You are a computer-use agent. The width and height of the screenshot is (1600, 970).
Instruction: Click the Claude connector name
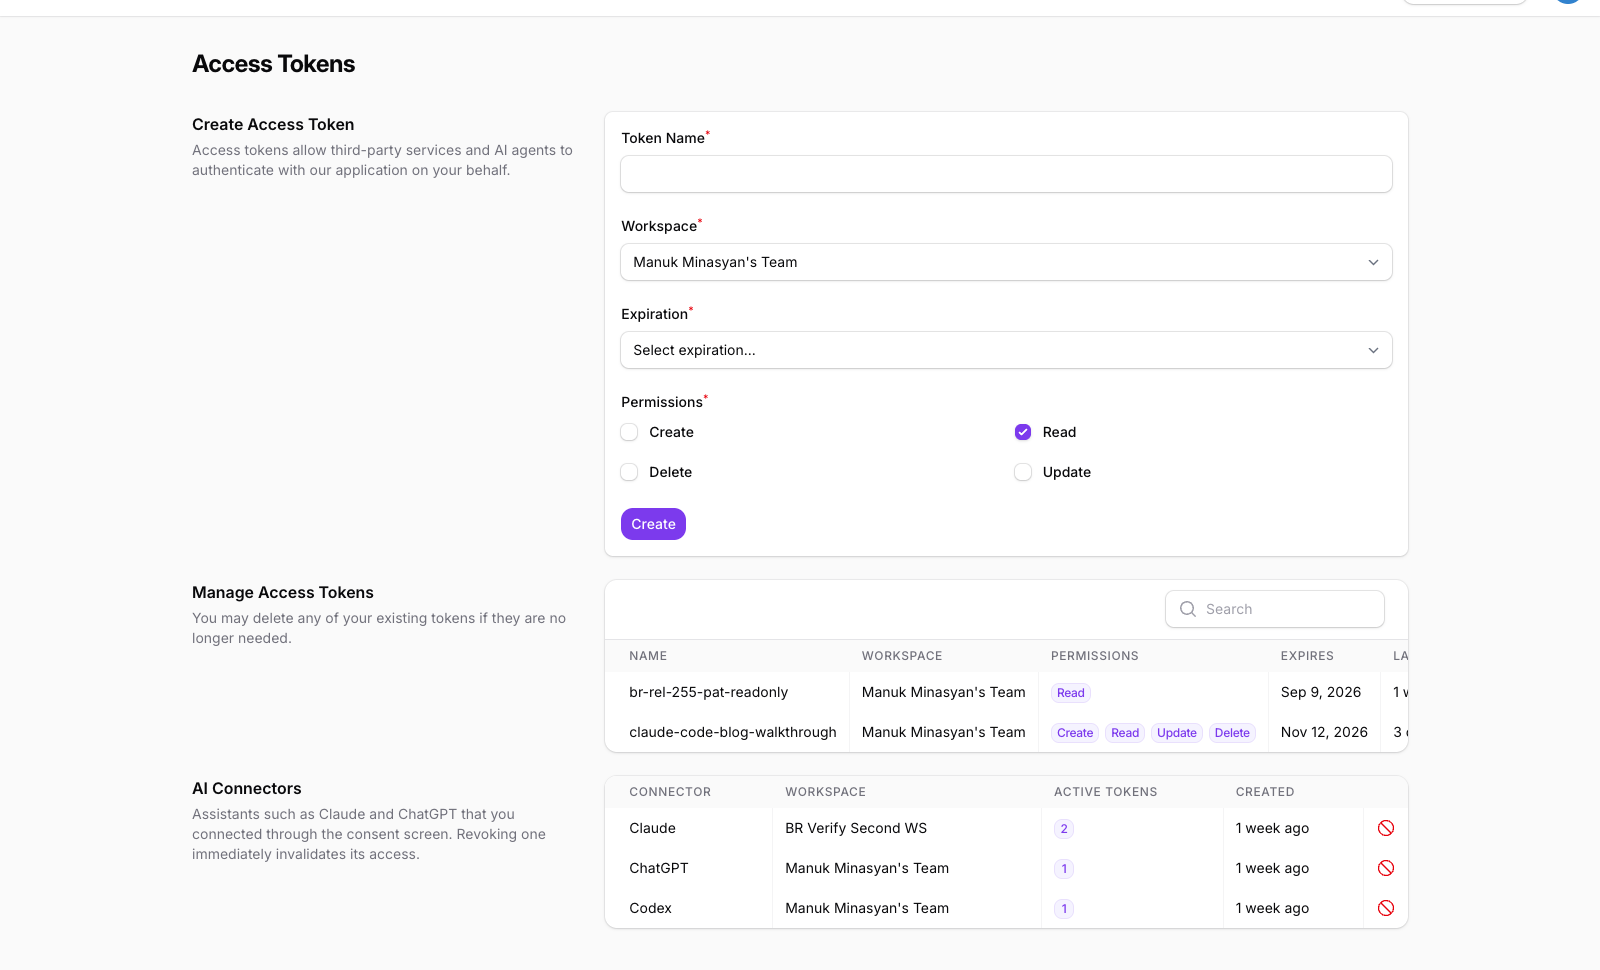652,828
